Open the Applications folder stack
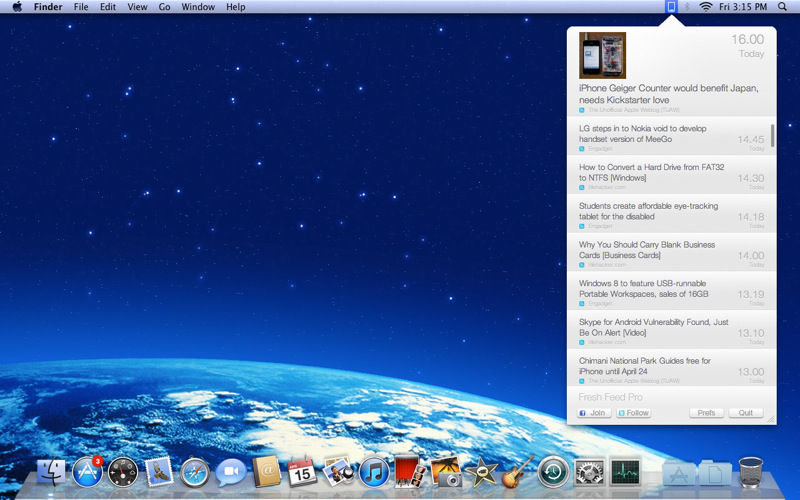This screenshot has height=500, width=800. coord(679,473)
